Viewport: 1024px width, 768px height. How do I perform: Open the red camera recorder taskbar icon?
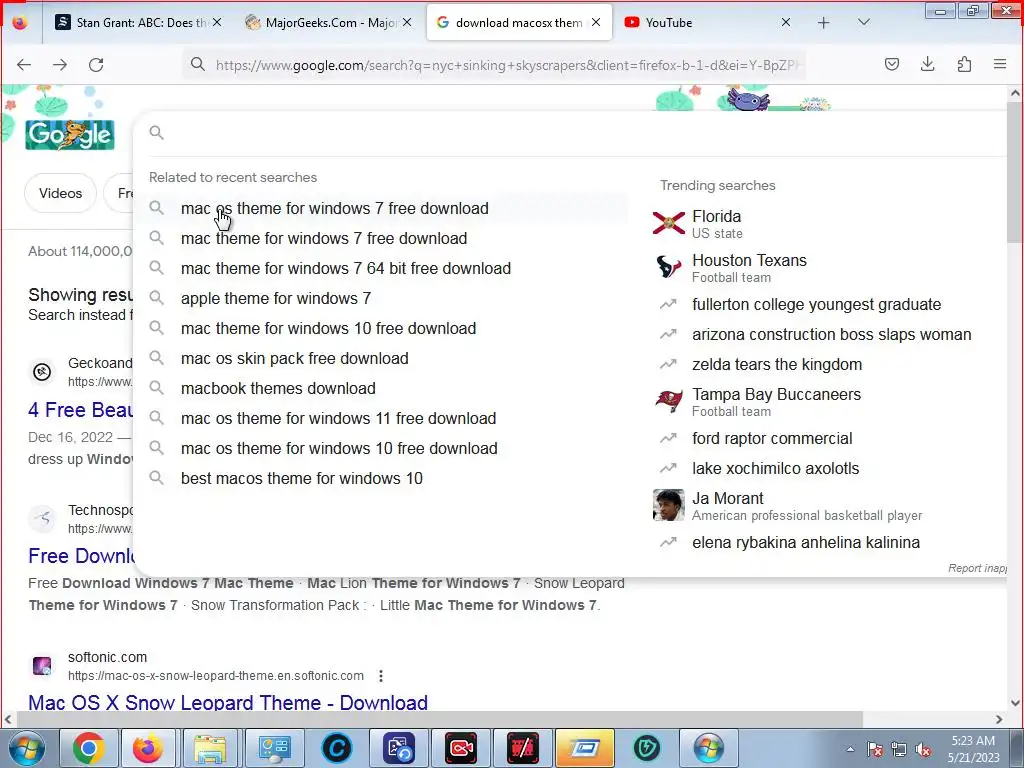point(461,748)
